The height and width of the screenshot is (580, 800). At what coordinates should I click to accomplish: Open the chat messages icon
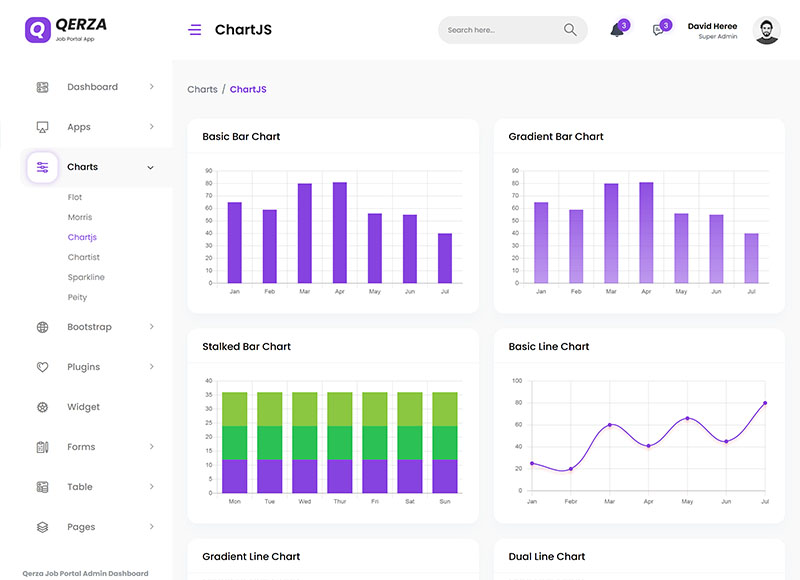(658, 30)
